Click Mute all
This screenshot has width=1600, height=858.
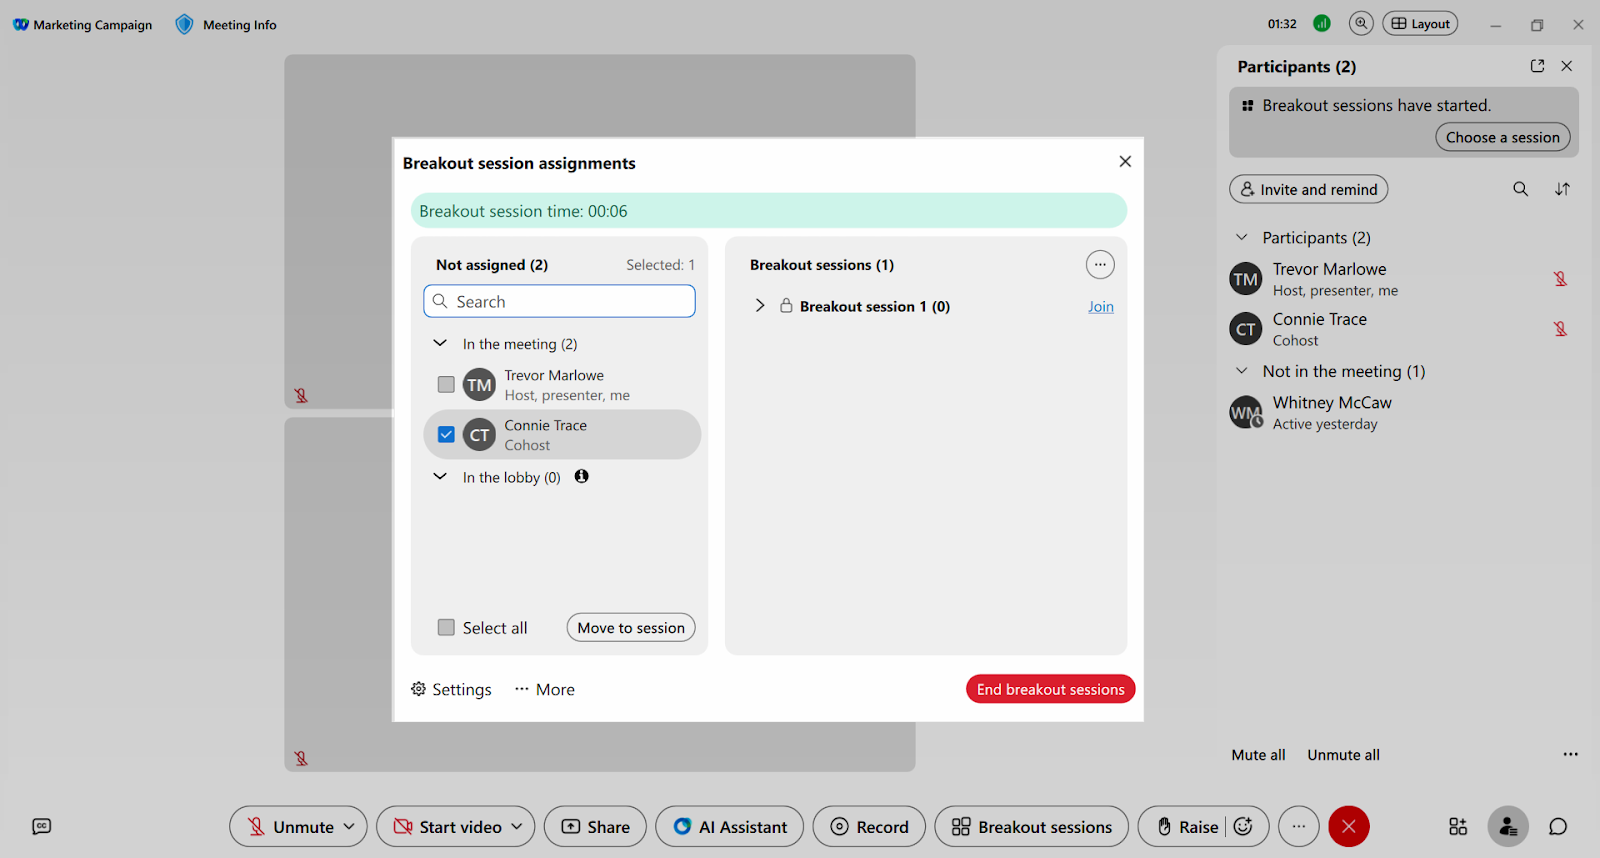tap(1258, 755)
